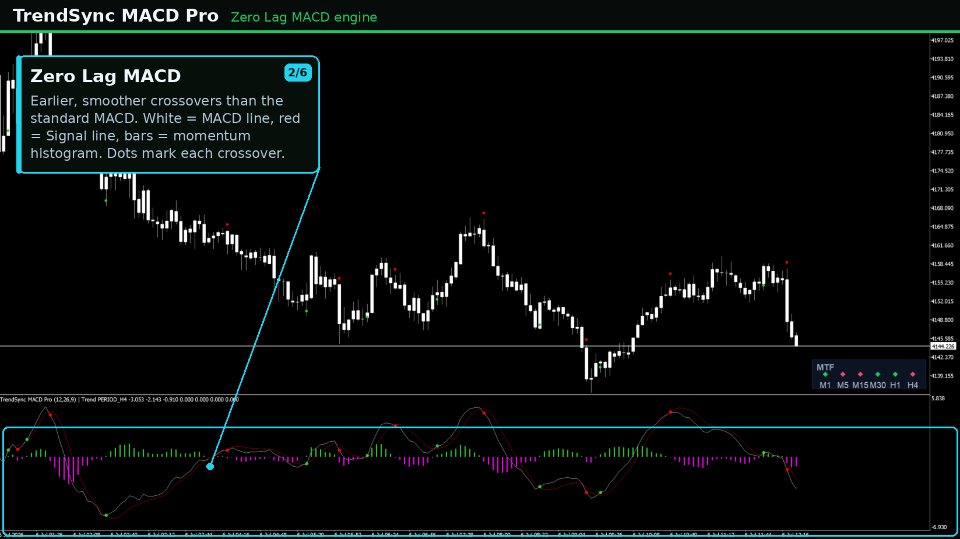
Task: Click the 4197.025 price scale value
Action: (x=942, y=40)
